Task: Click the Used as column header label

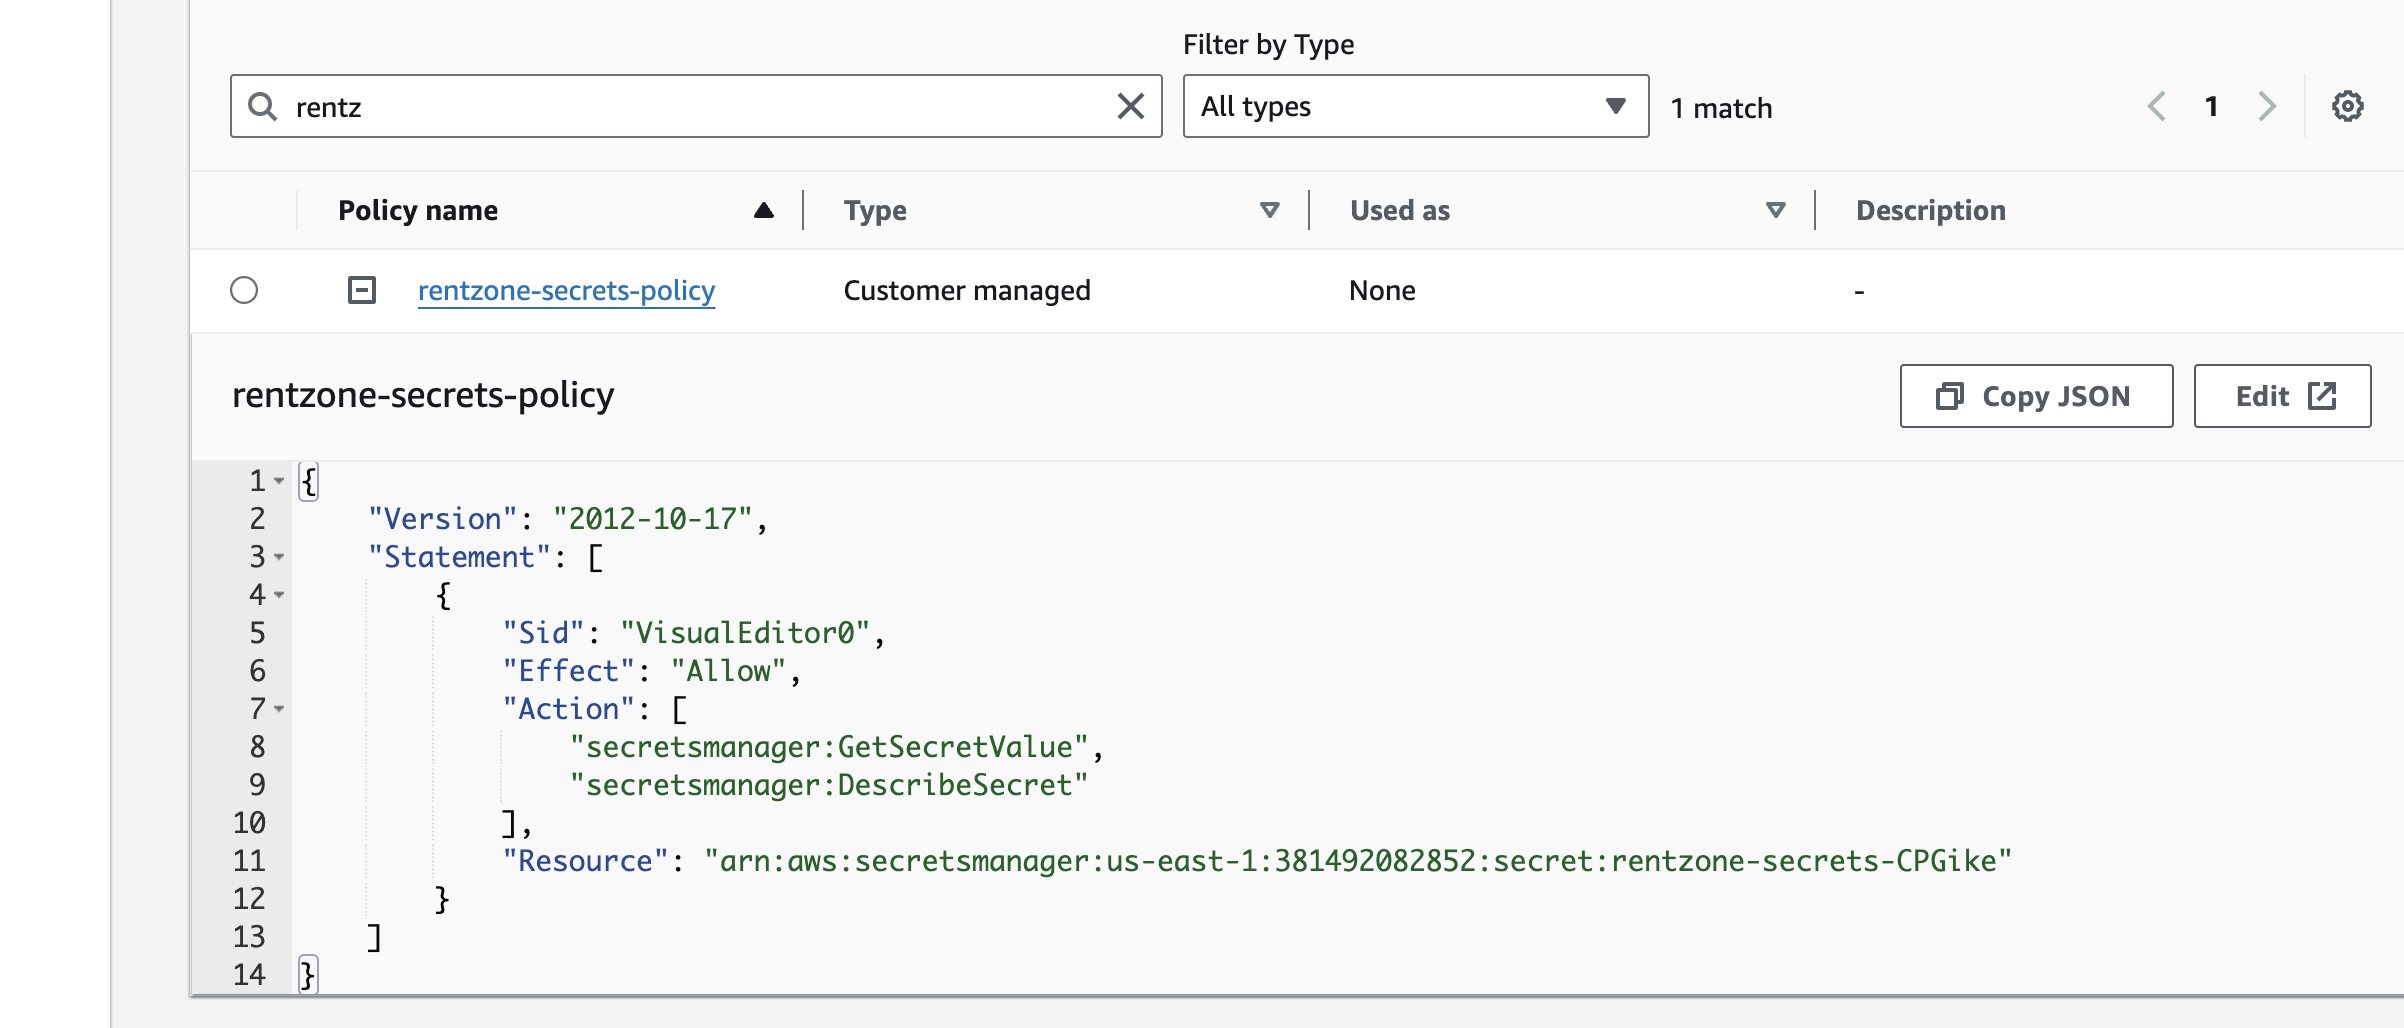Action: point(1399,210)
